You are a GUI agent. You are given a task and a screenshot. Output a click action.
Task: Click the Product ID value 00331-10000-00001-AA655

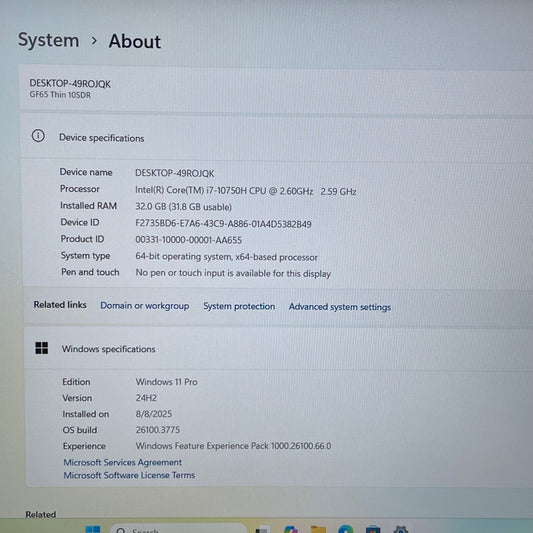pos(189,240)
